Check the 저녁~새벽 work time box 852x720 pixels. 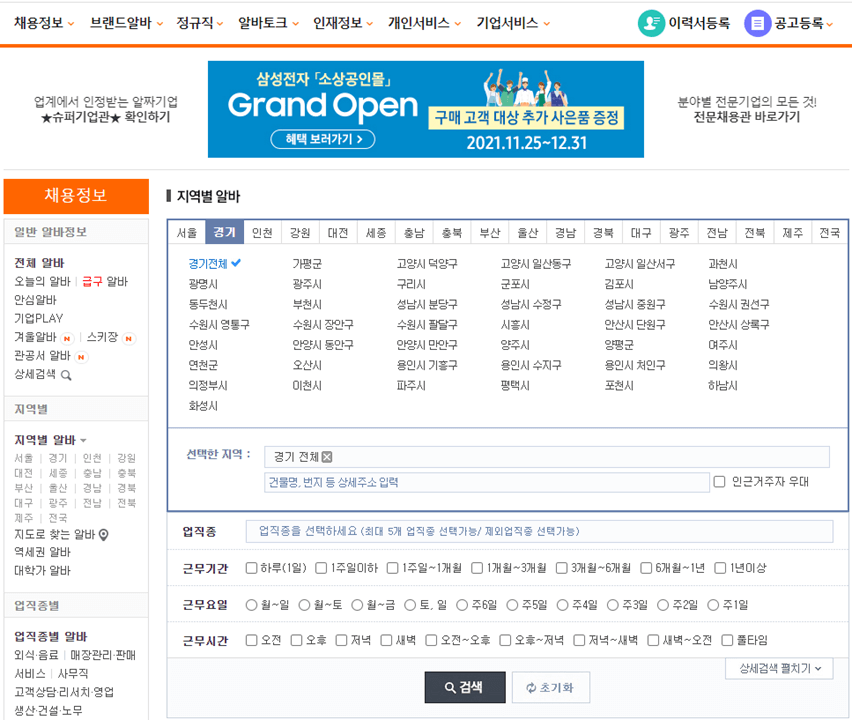(x=579, y=640)
